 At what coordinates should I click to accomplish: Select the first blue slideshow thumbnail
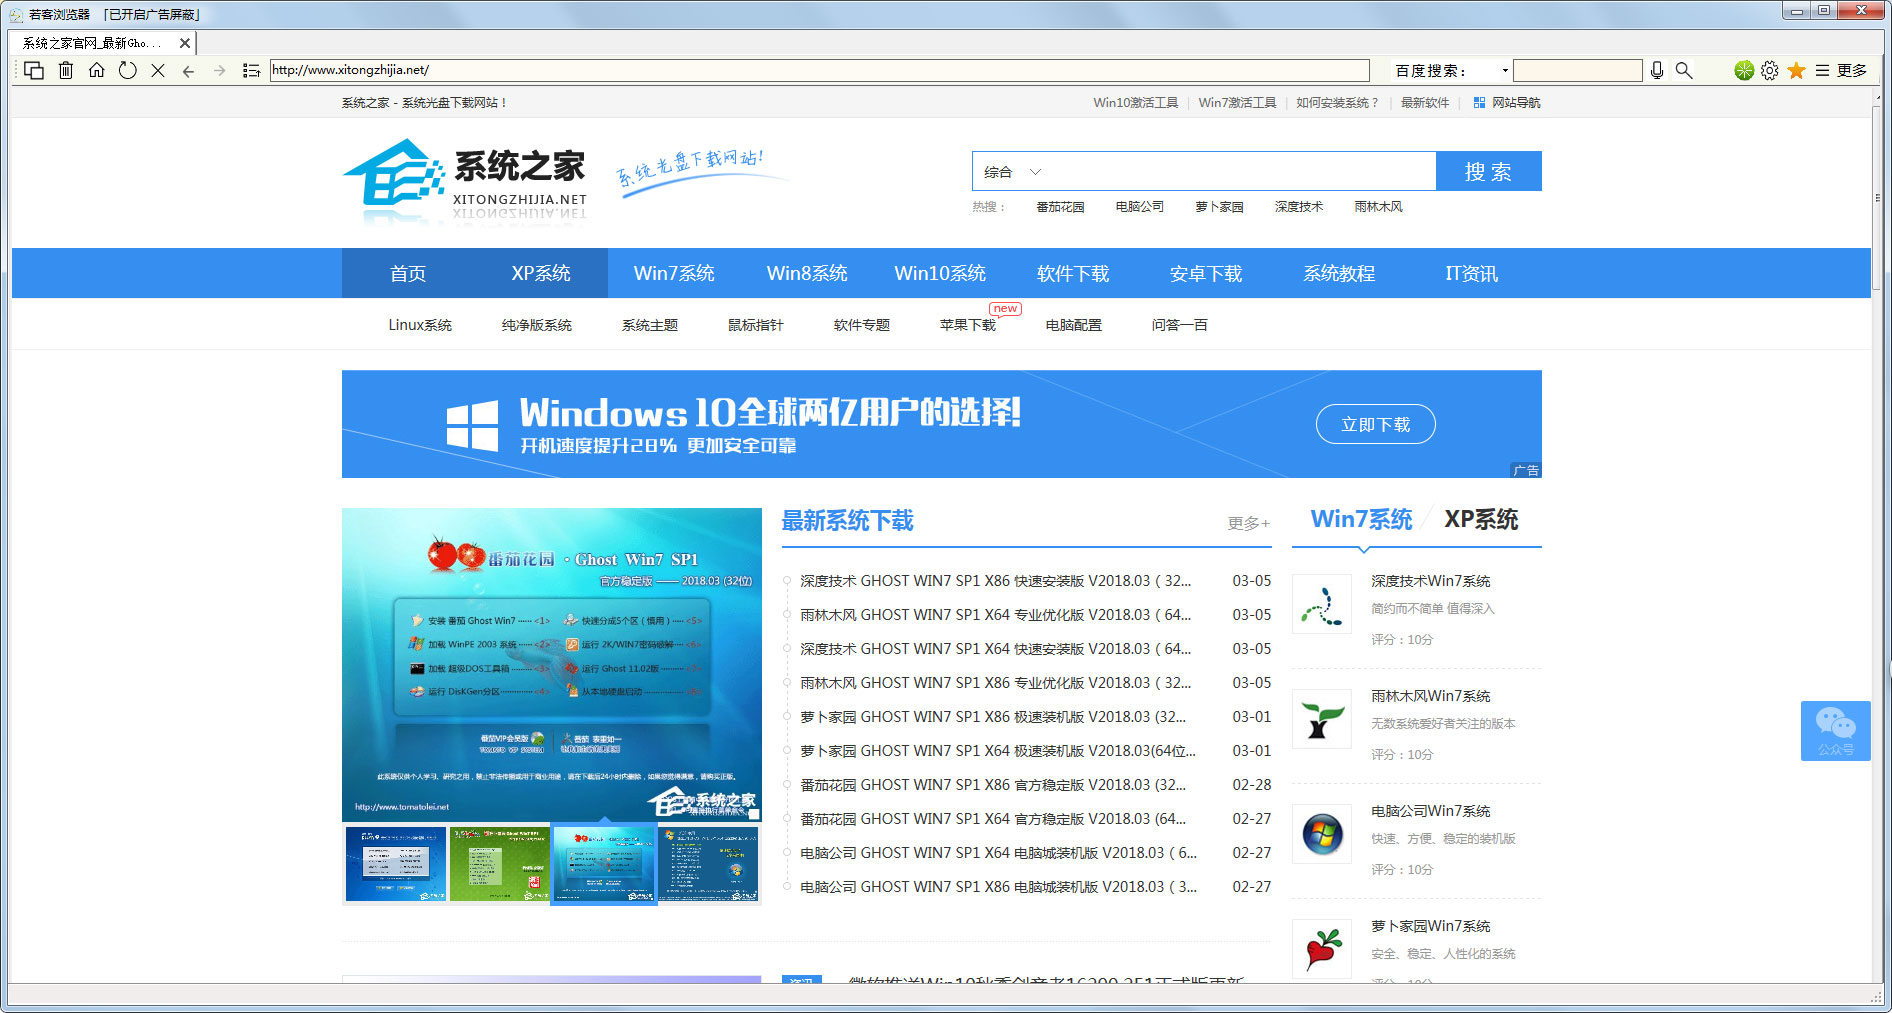pyautogui.click(x=396, y=864)
